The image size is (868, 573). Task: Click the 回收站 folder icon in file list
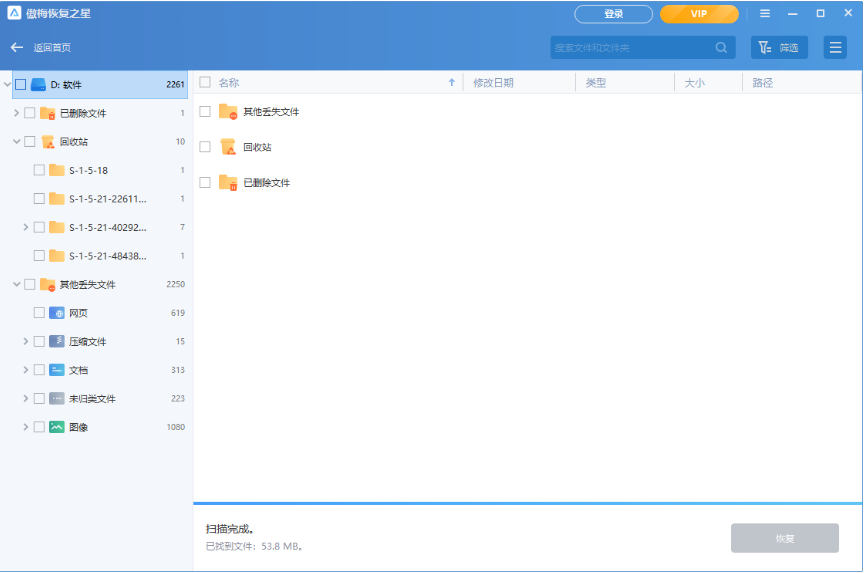(228, 147)
